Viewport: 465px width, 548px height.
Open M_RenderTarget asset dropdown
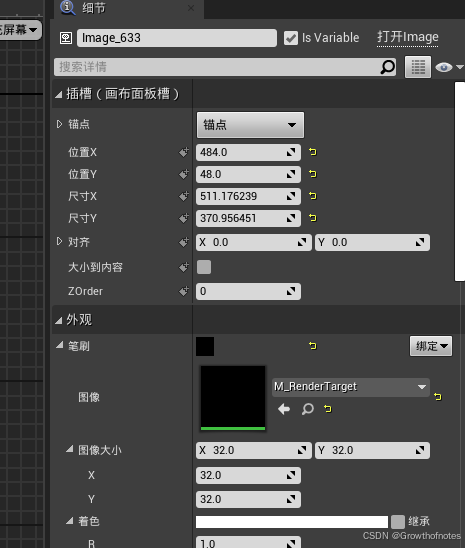point(351,387)
